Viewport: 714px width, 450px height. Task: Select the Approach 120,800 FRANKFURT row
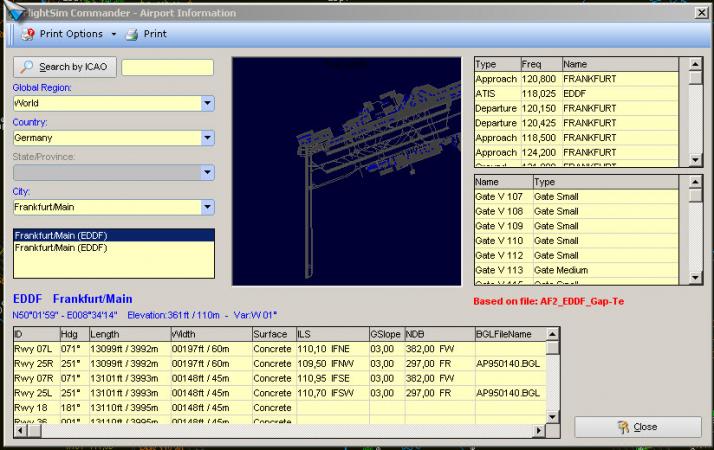(576, 79)
